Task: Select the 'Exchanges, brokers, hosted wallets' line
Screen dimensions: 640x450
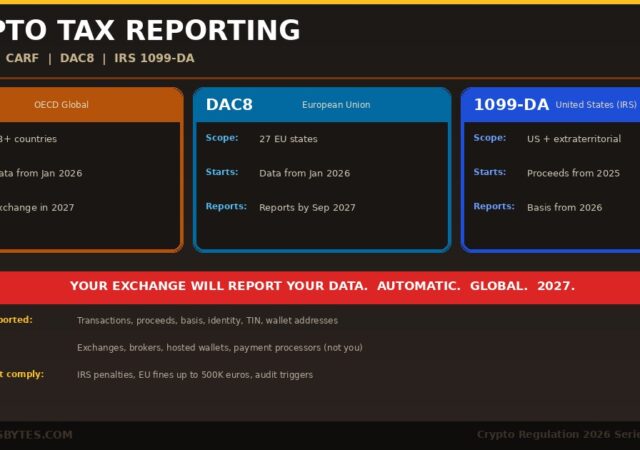Action: click(220, 348)
